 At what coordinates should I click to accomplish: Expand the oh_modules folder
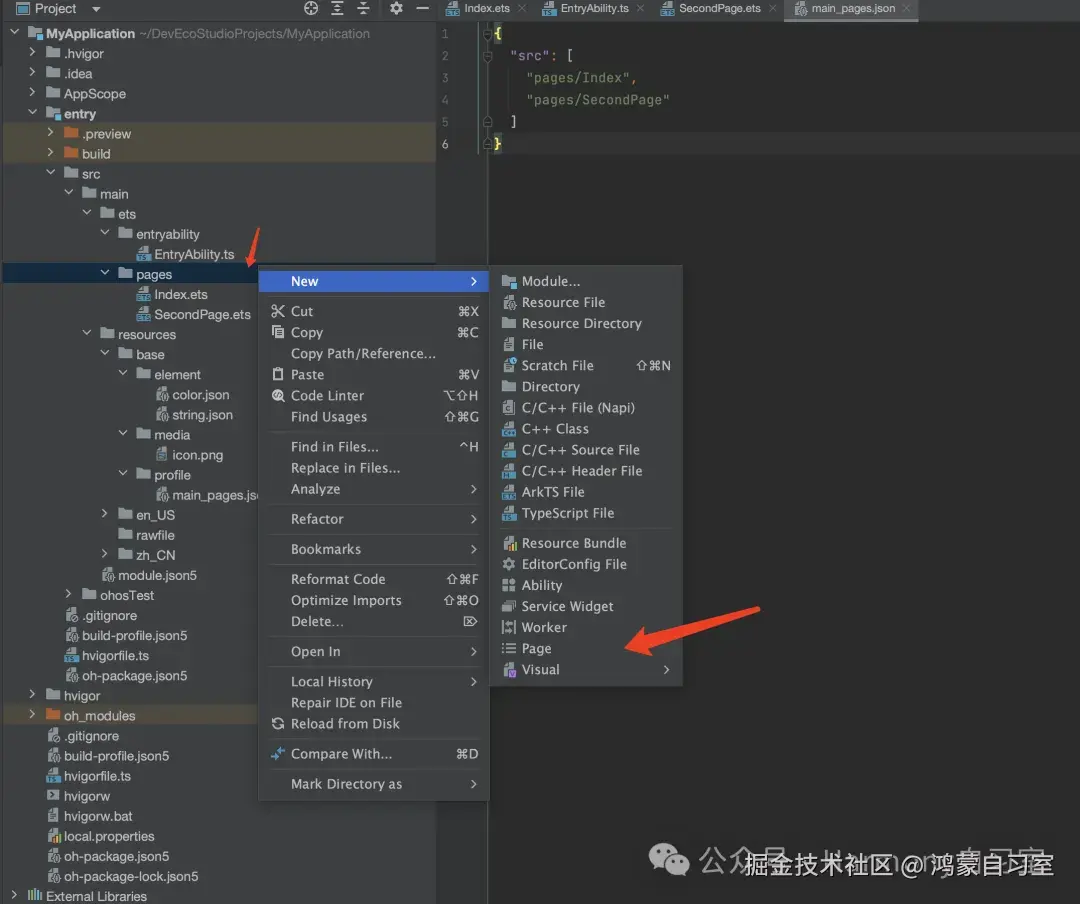point(32,715)
